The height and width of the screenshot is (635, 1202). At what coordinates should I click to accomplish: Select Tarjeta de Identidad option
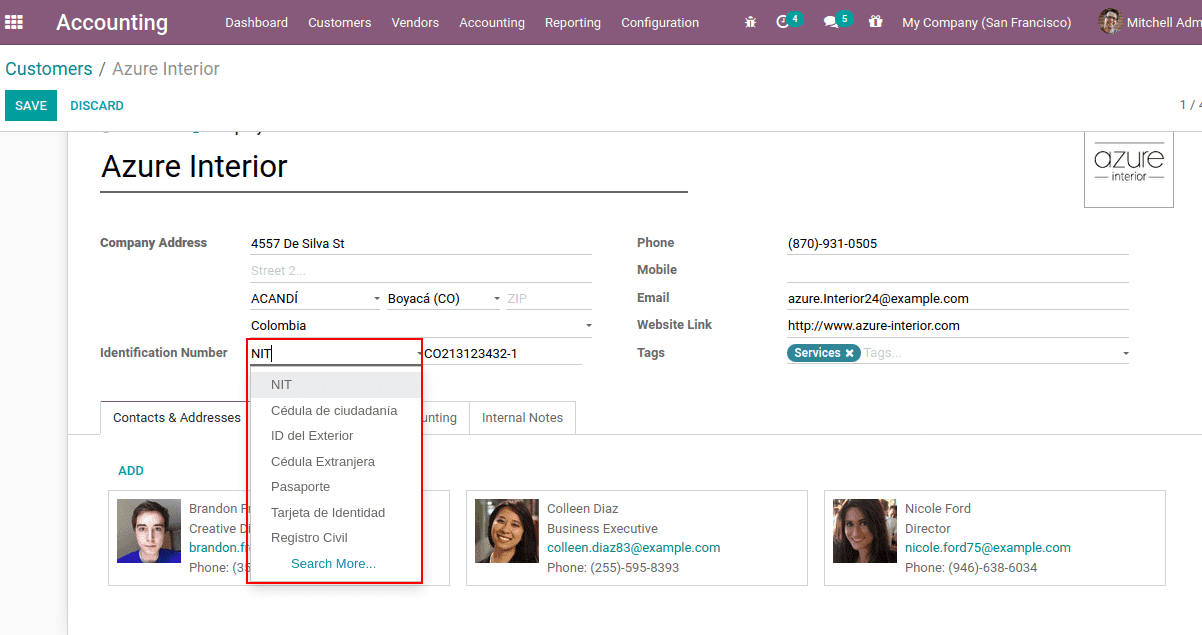coord(335,513)
